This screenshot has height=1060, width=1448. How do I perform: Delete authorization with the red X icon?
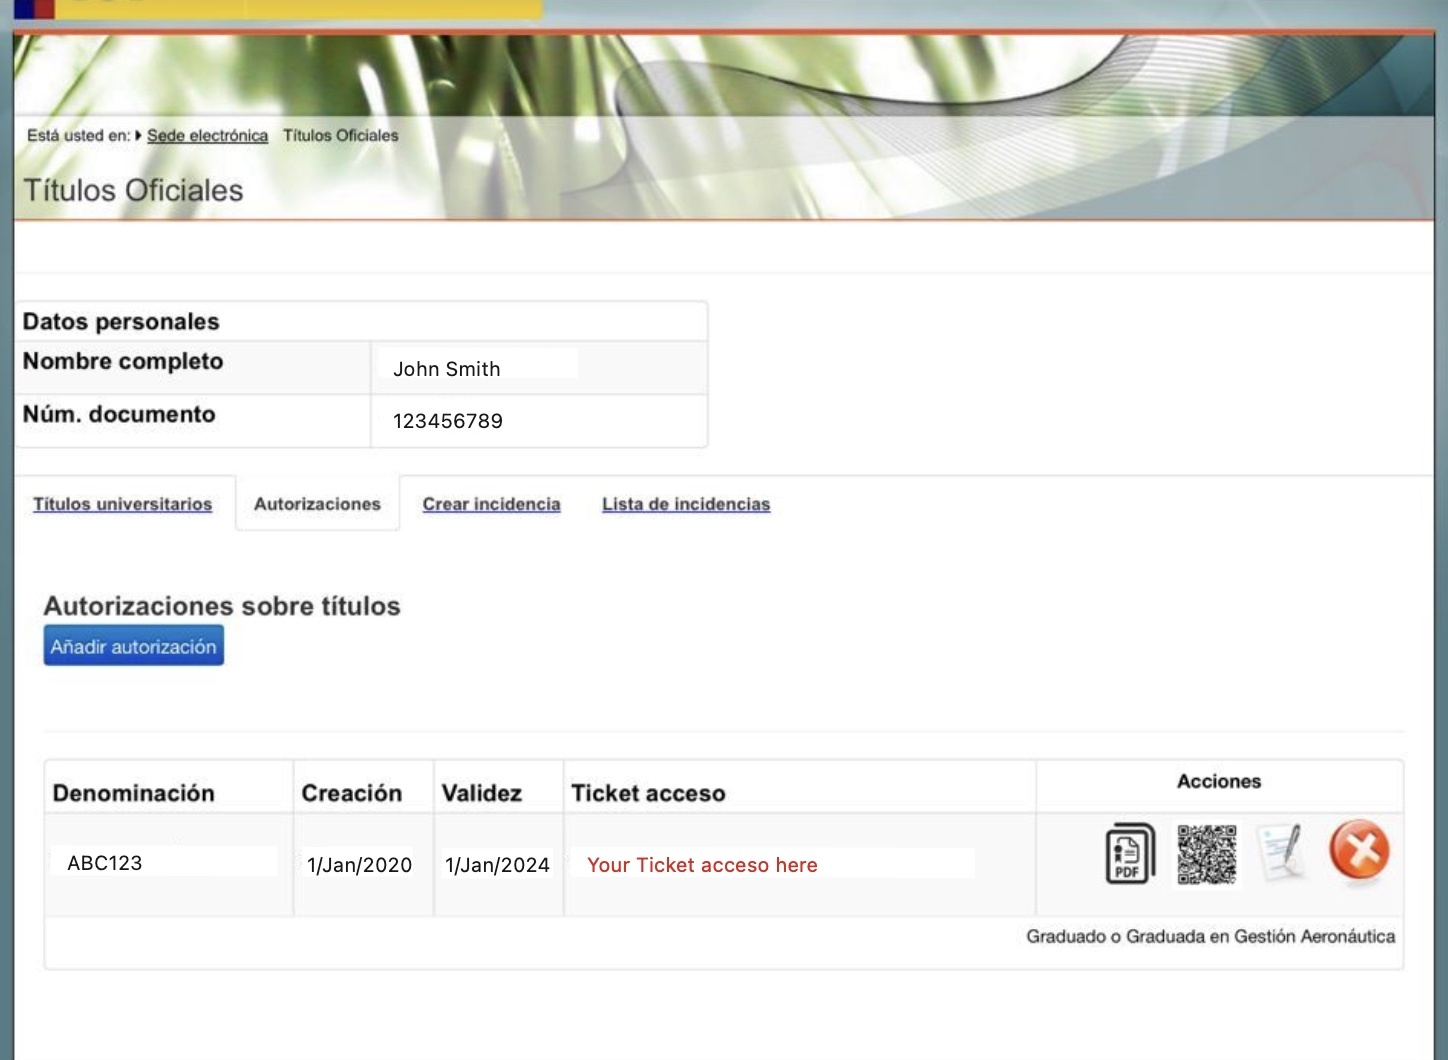[1359, 851]
